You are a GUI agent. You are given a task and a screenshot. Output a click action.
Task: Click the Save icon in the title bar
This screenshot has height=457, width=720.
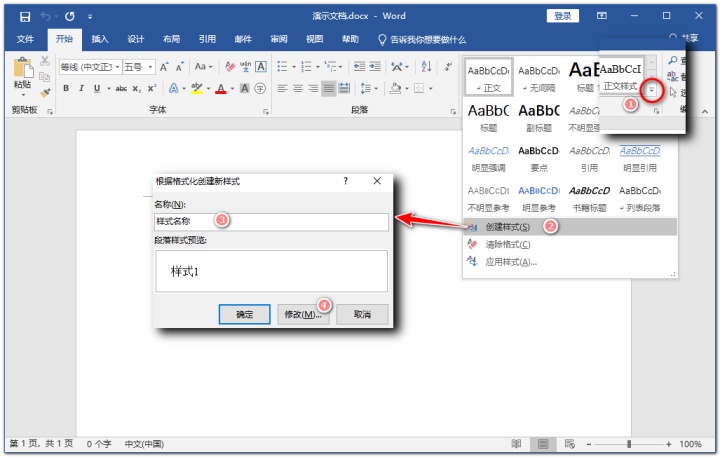[25, 17]
